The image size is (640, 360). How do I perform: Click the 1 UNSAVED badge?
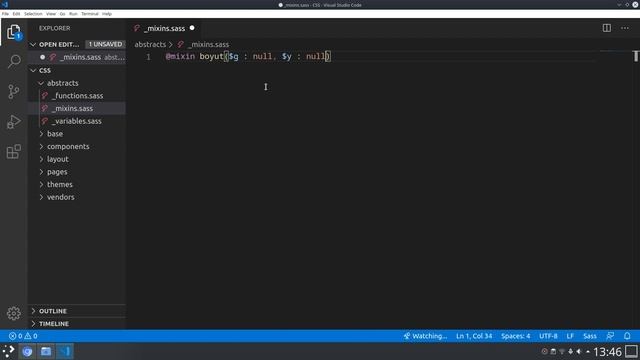(x=105, y=44)
